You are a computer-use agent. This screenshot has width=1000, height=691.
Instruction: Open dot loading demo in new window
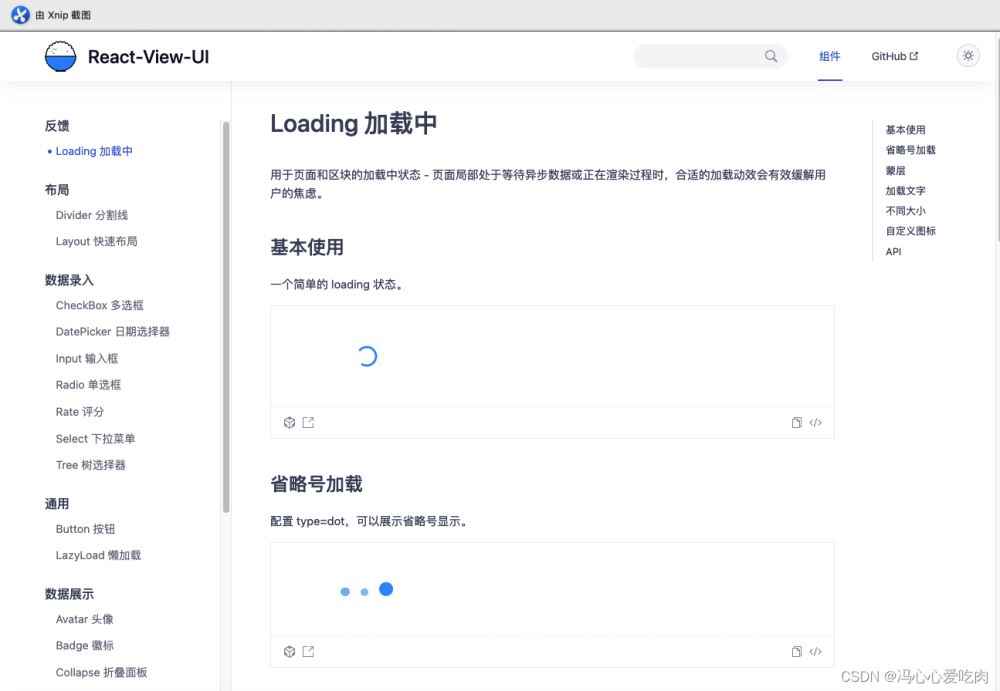click(308, 652)
